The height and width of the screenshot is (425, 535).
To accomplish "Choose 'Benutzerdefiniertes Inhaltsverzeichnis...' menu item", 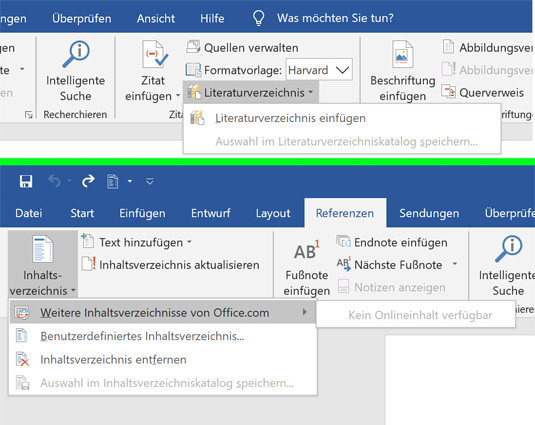I will [x=162, y=336].
